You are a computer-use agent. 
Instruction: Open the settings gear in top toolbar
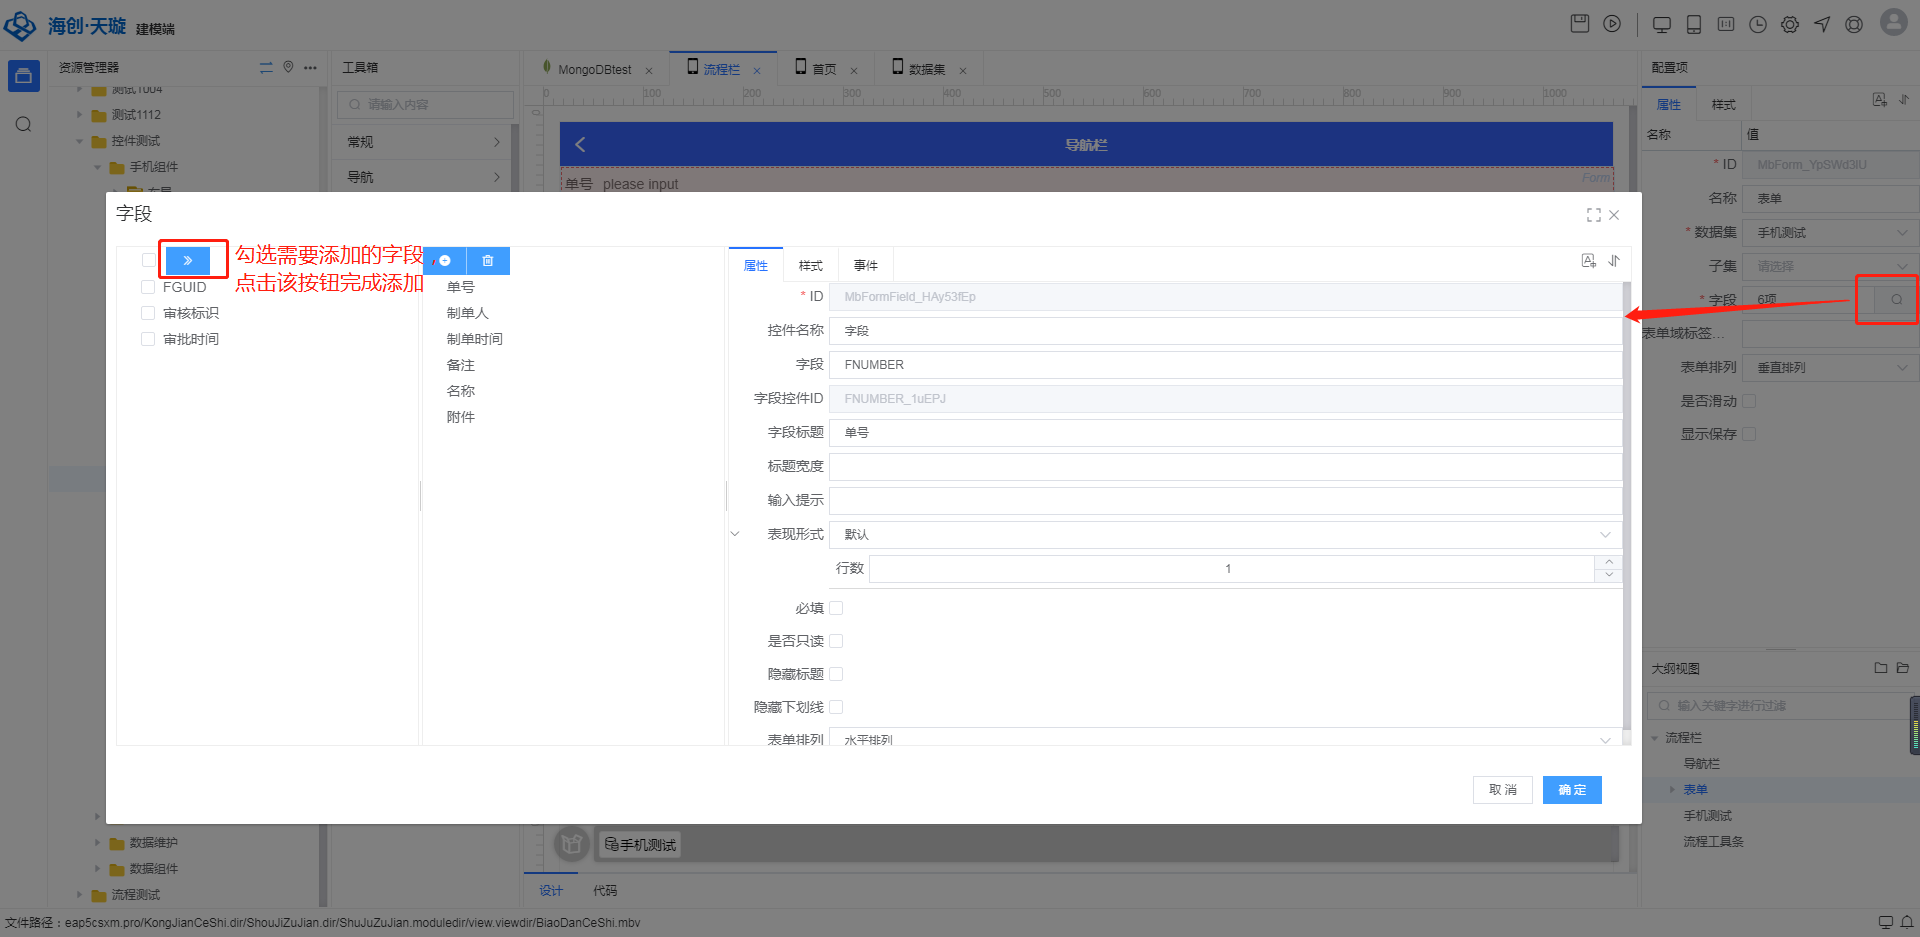point(1790,25)
